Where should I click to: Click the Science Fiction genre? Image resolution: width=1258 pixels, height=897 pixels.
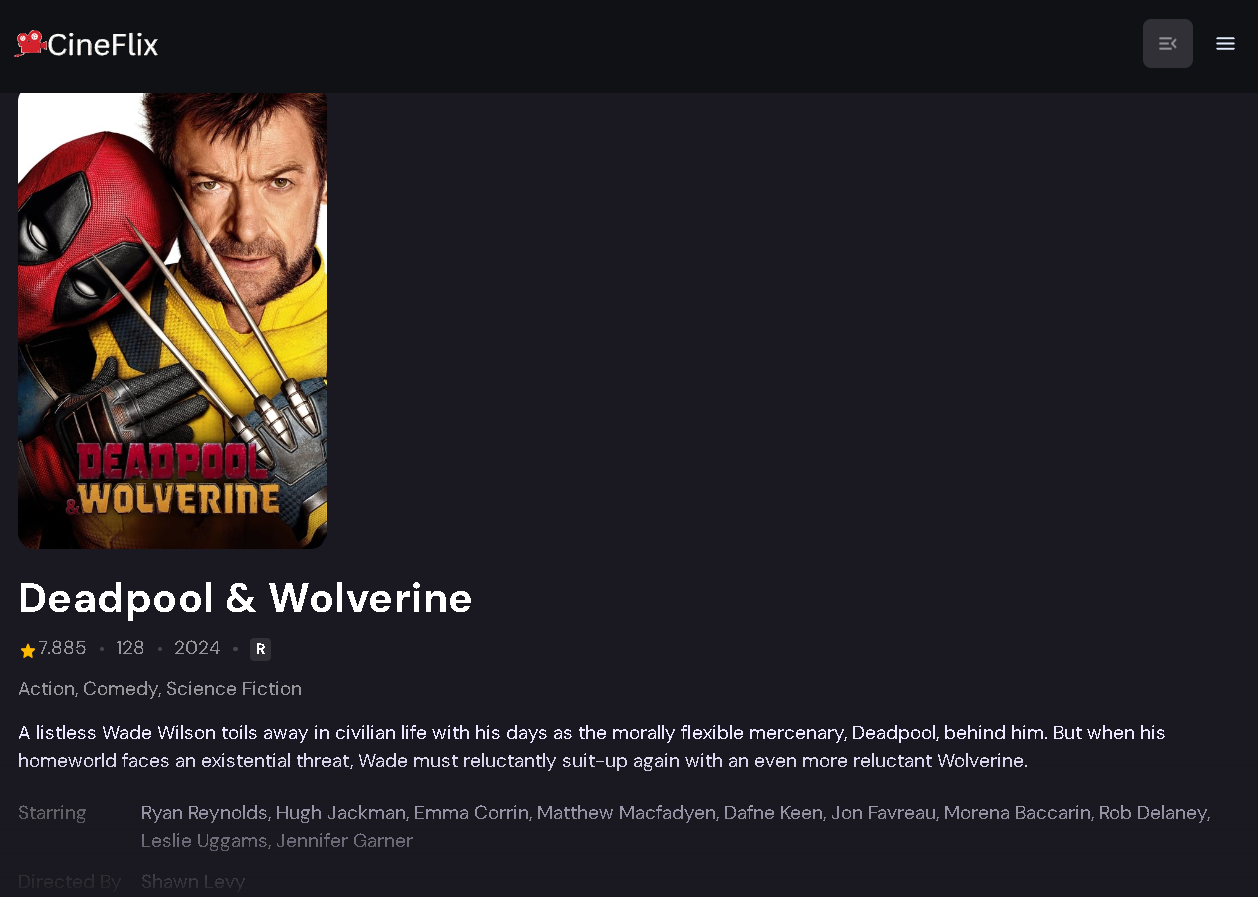(234, 689)
